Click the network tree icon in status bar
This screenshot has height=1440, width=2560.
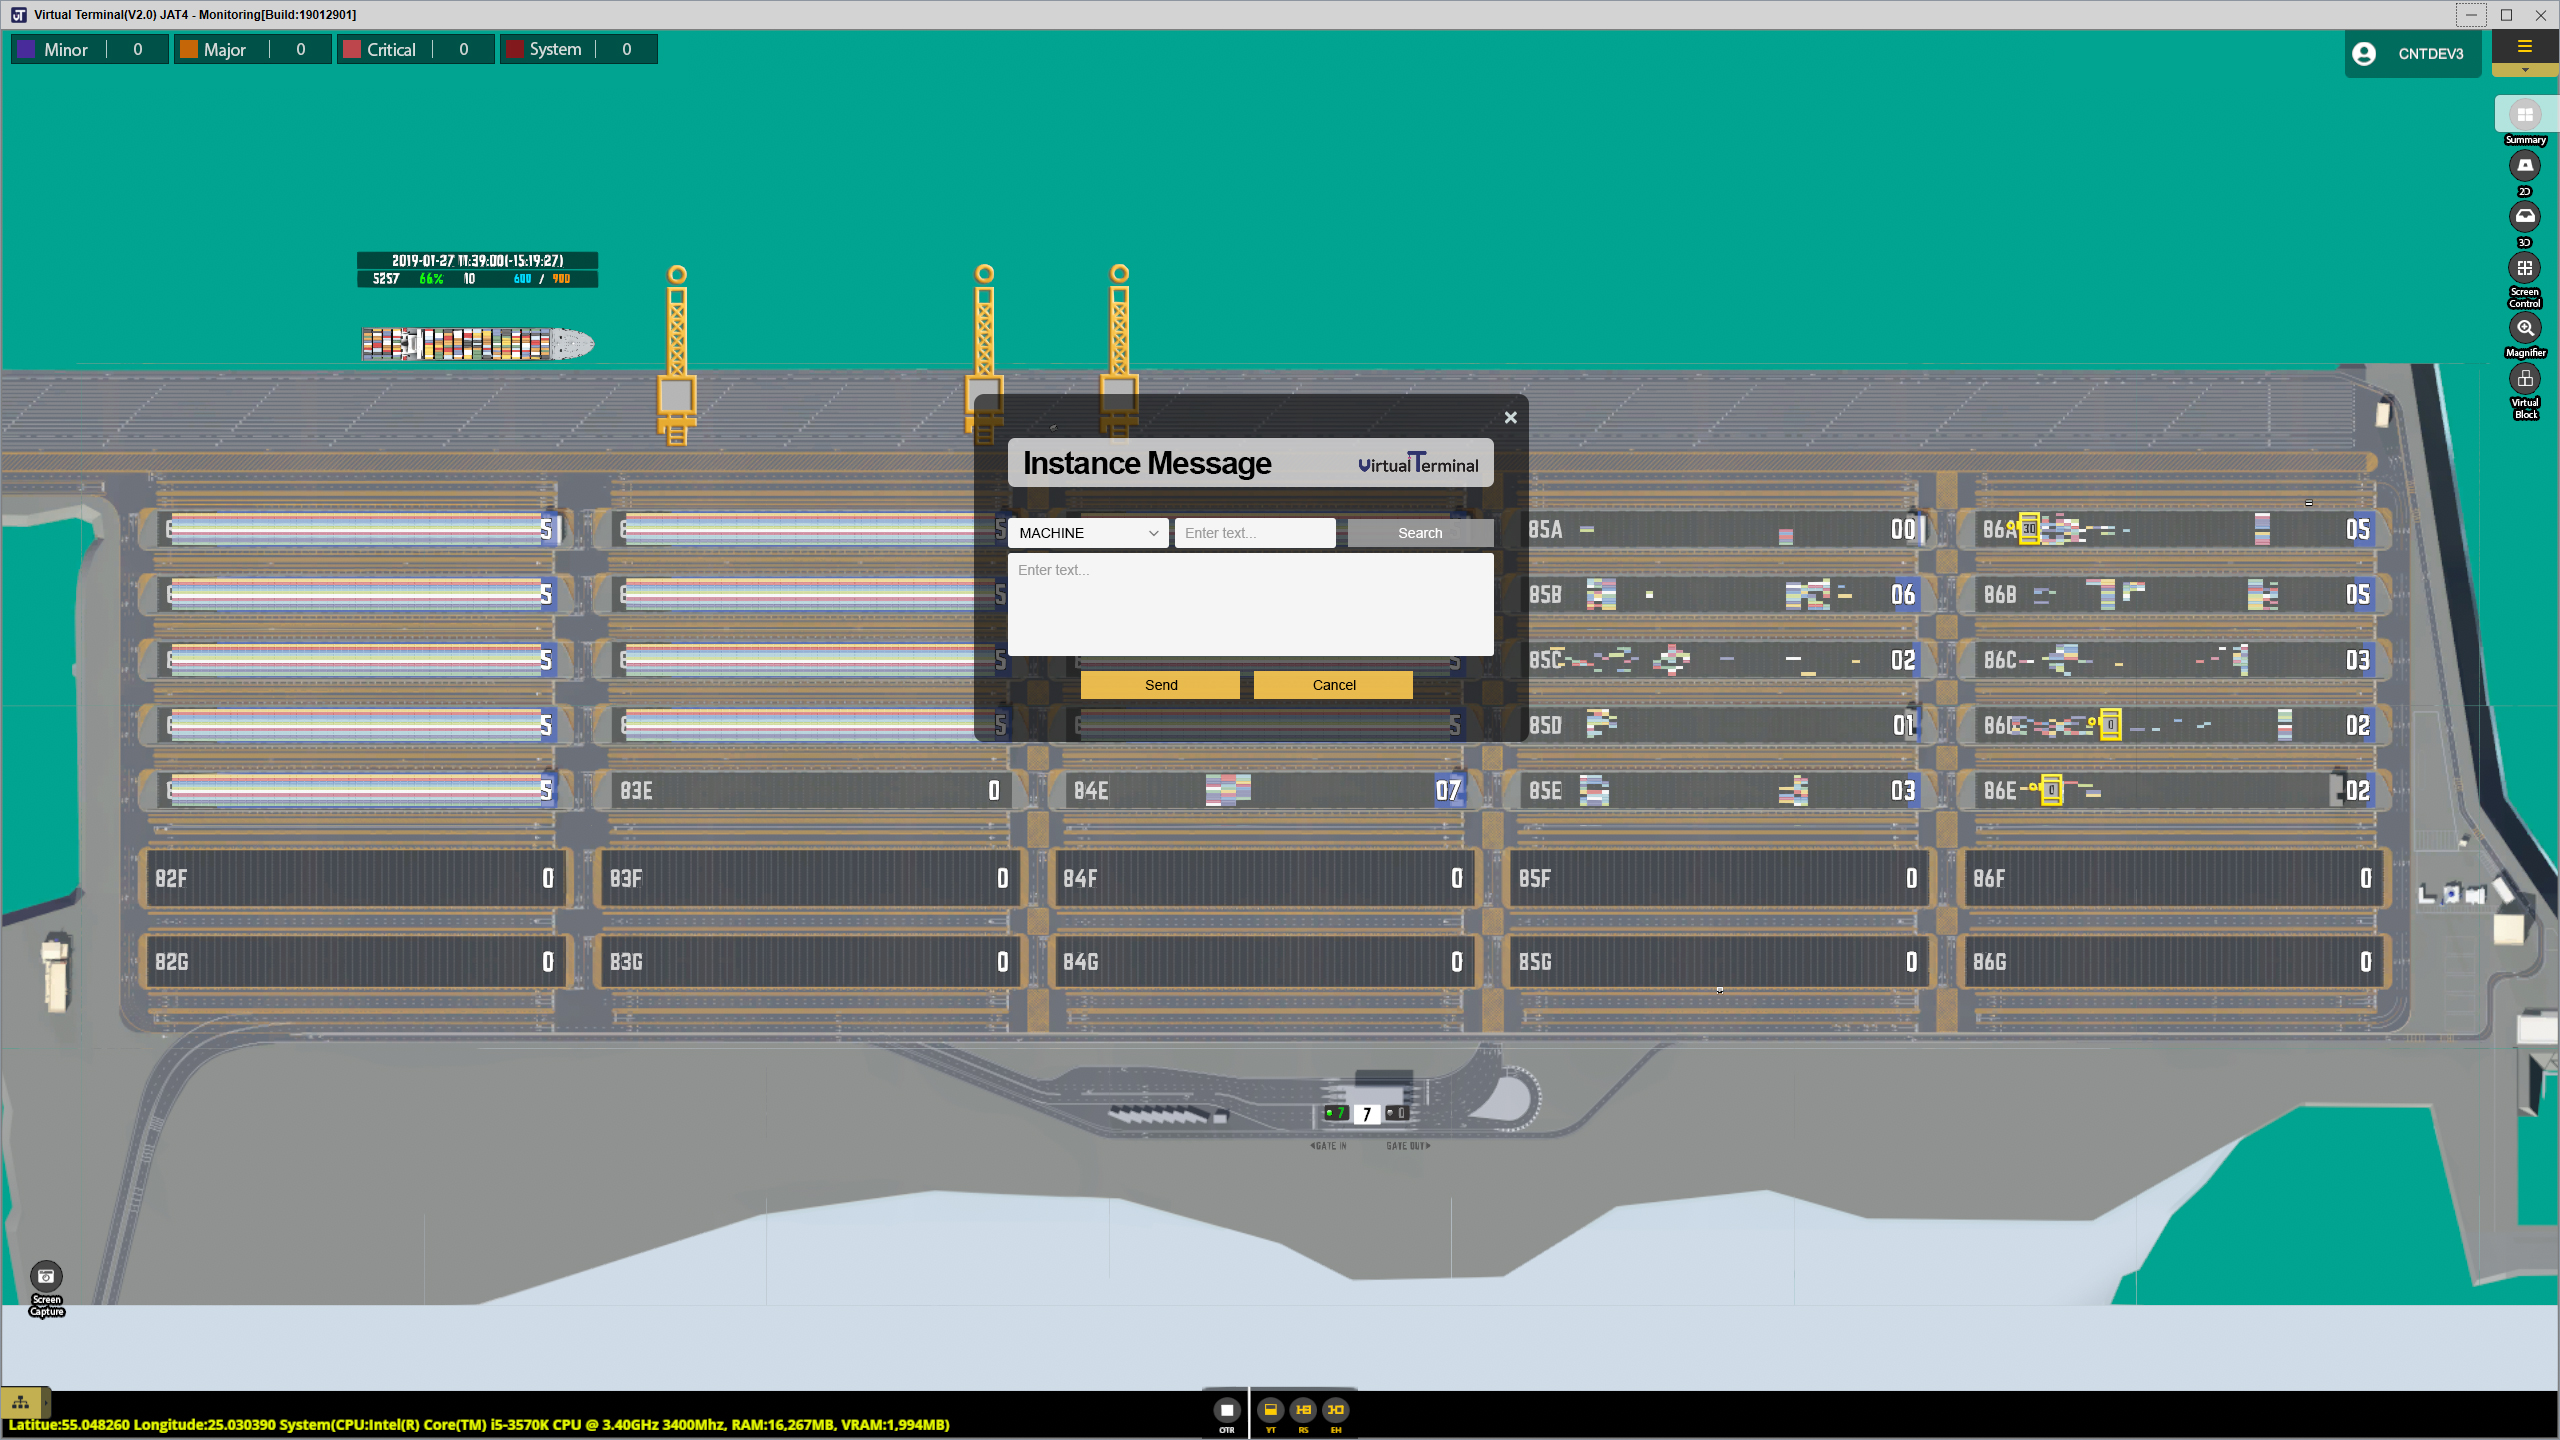pyautogui.click(x=21, y=1402)
